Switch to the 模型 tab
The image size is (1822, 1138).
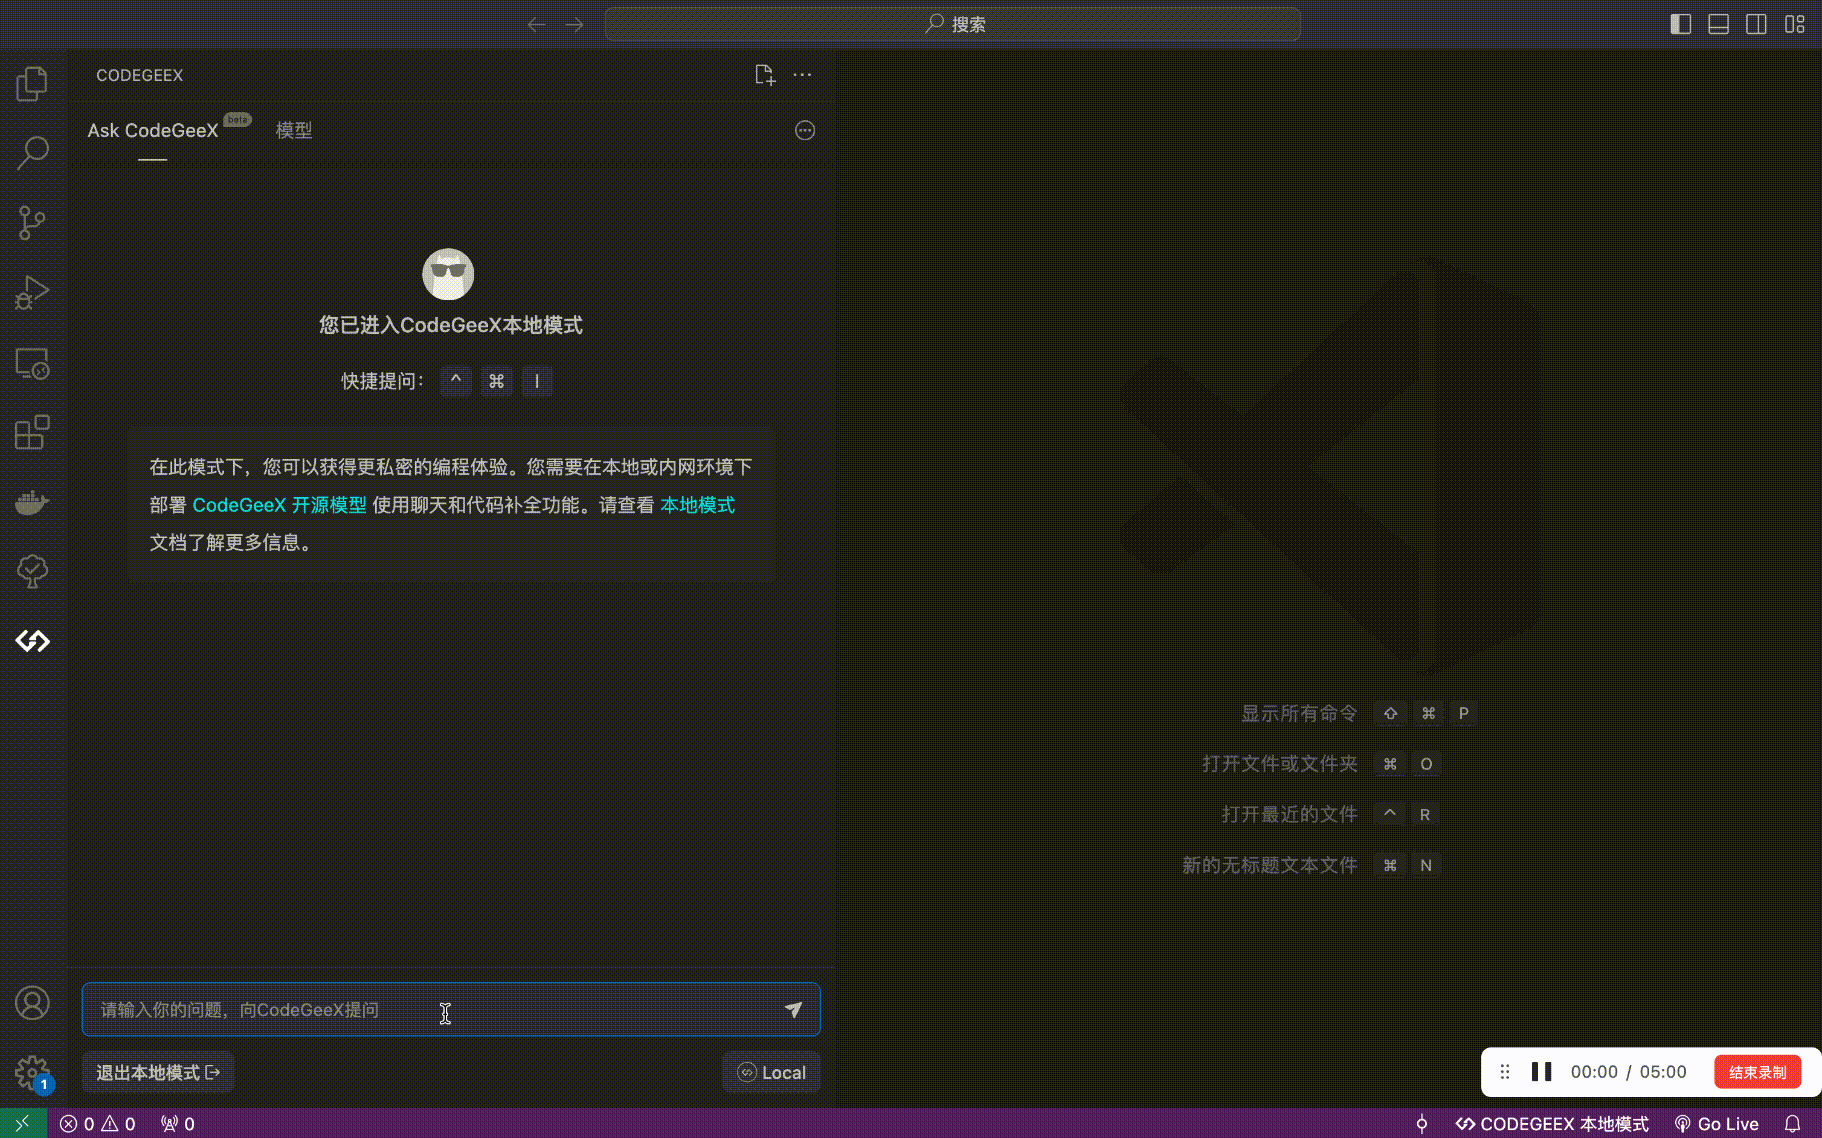point(294,130)
